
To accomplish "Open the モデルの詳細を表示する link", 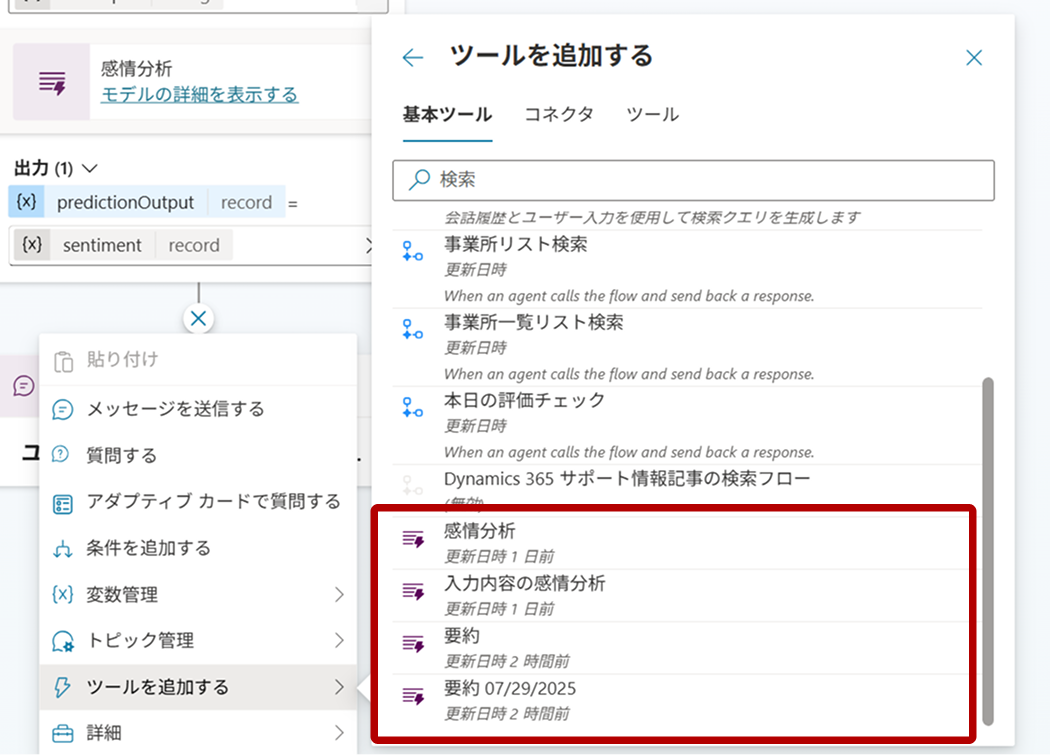I will (199, 95).
